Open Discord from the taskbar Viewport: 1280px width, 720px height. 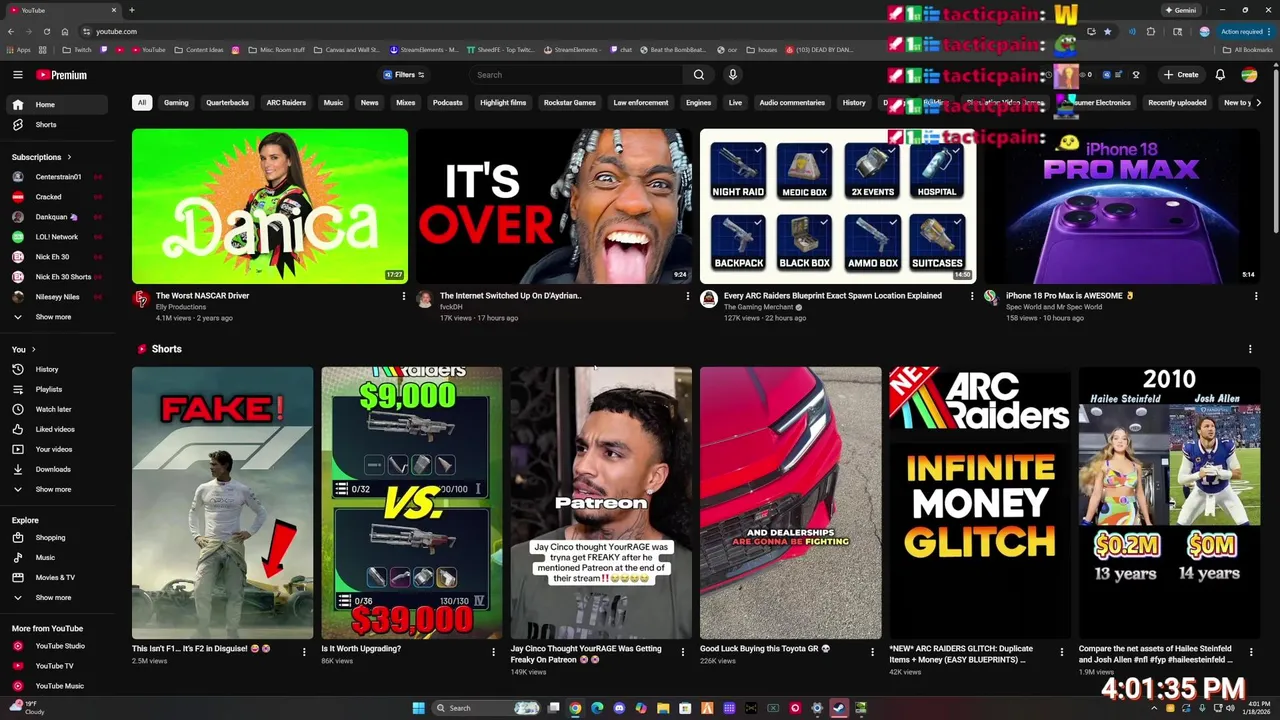(619, 708)
